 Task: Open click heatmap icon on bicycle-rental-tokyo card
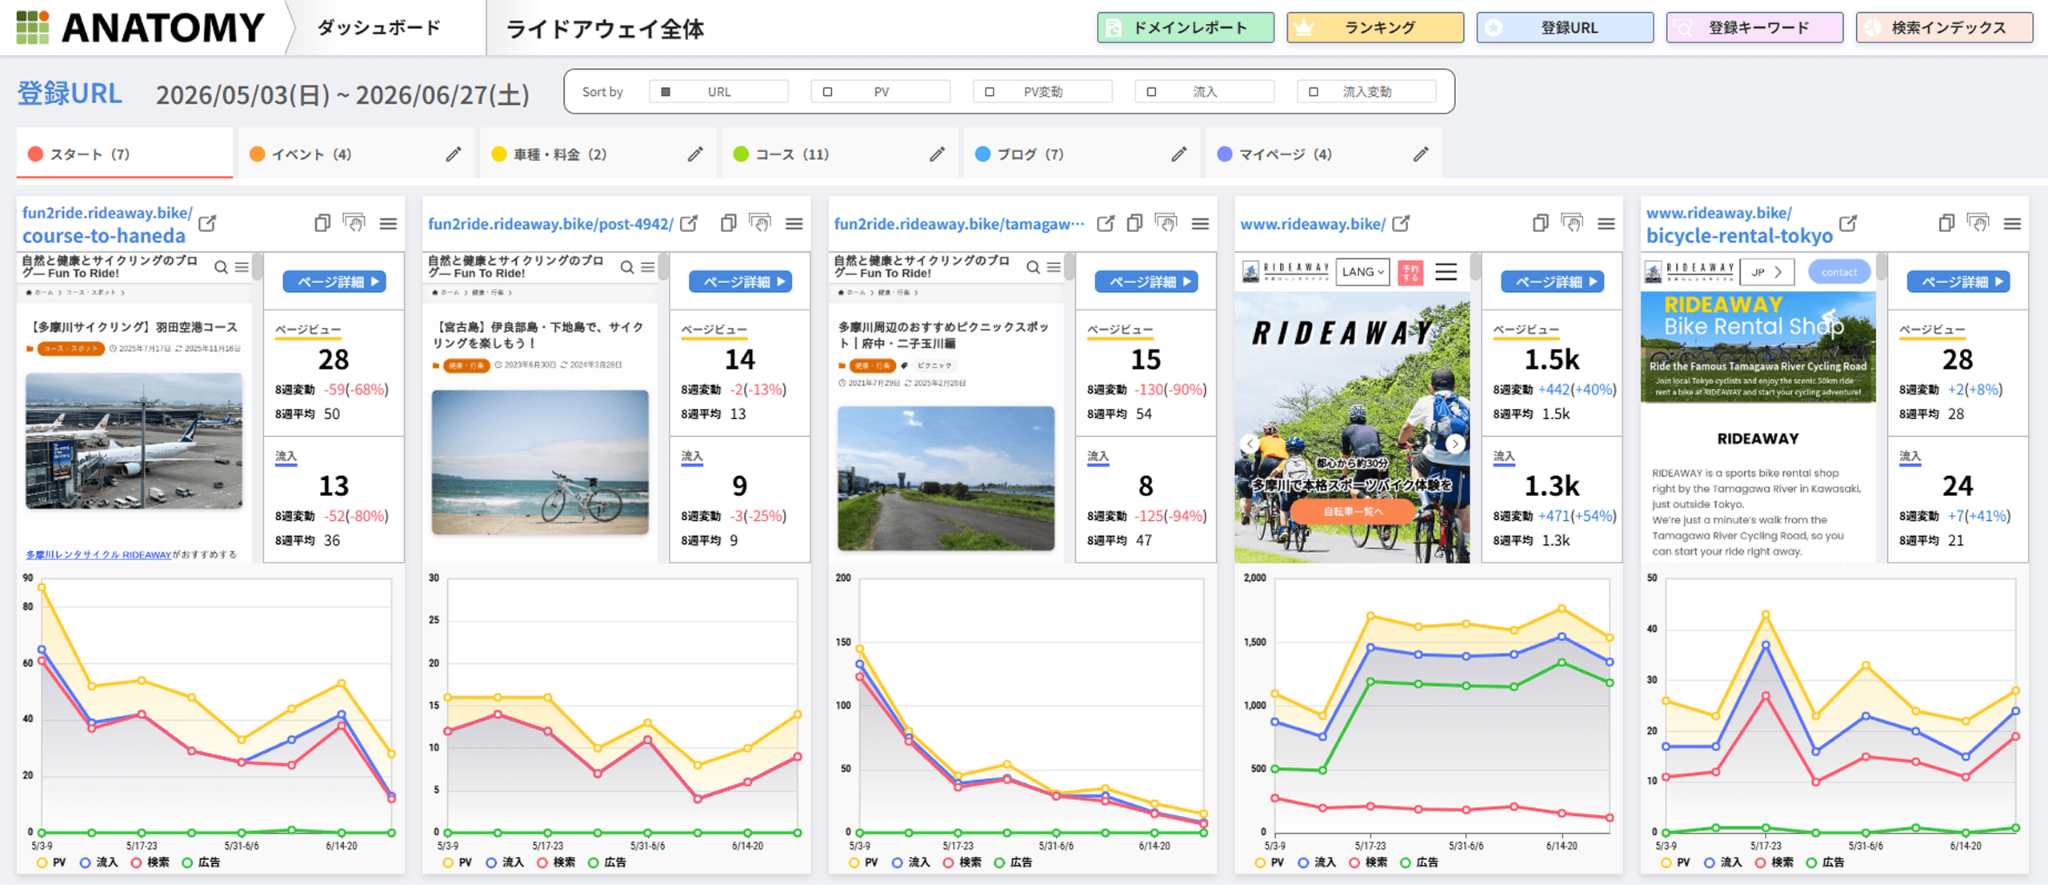(1978, 223)
